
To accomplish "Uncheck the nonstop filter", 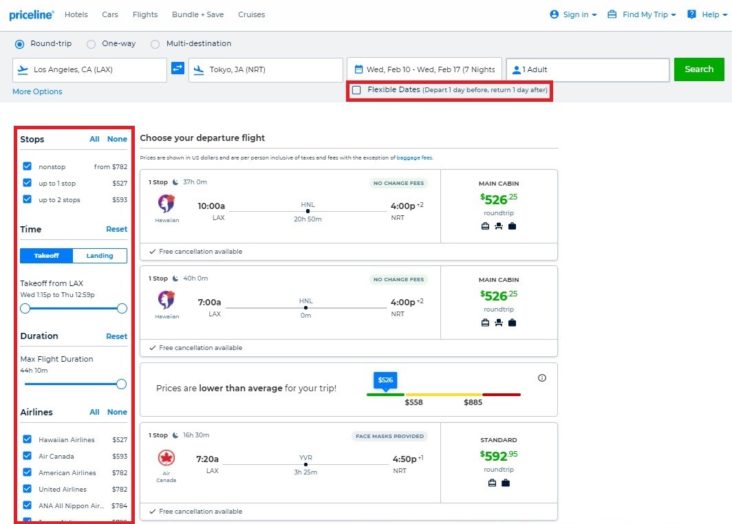I will (27, 166).
